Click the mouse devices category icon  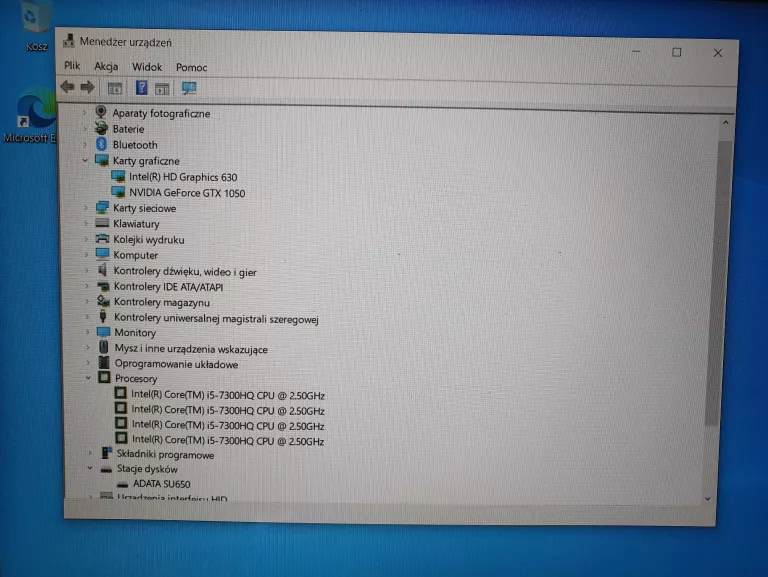coord(103,347)
